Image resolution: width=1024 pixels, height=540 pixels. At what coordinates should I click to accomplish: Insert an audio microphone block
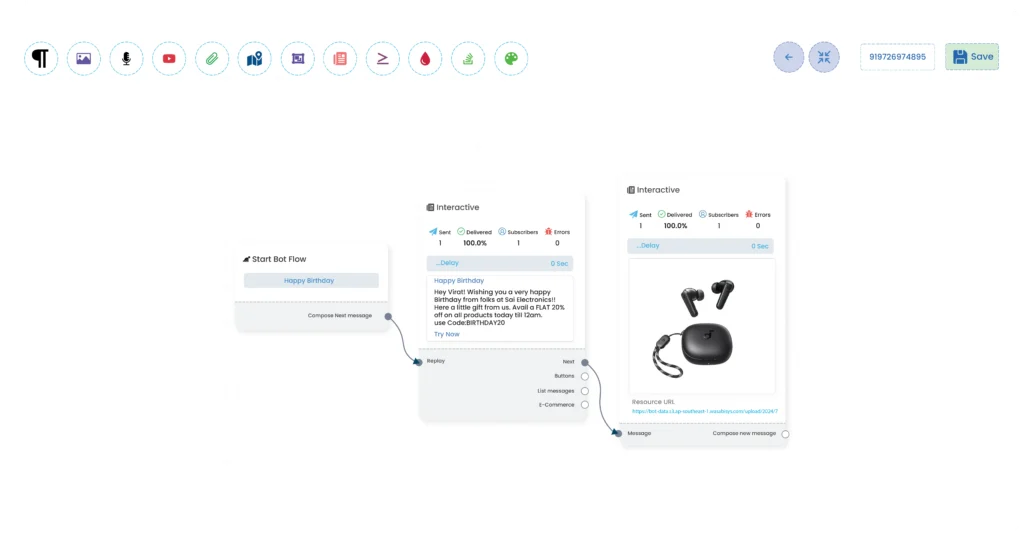(x=126, y=59)
